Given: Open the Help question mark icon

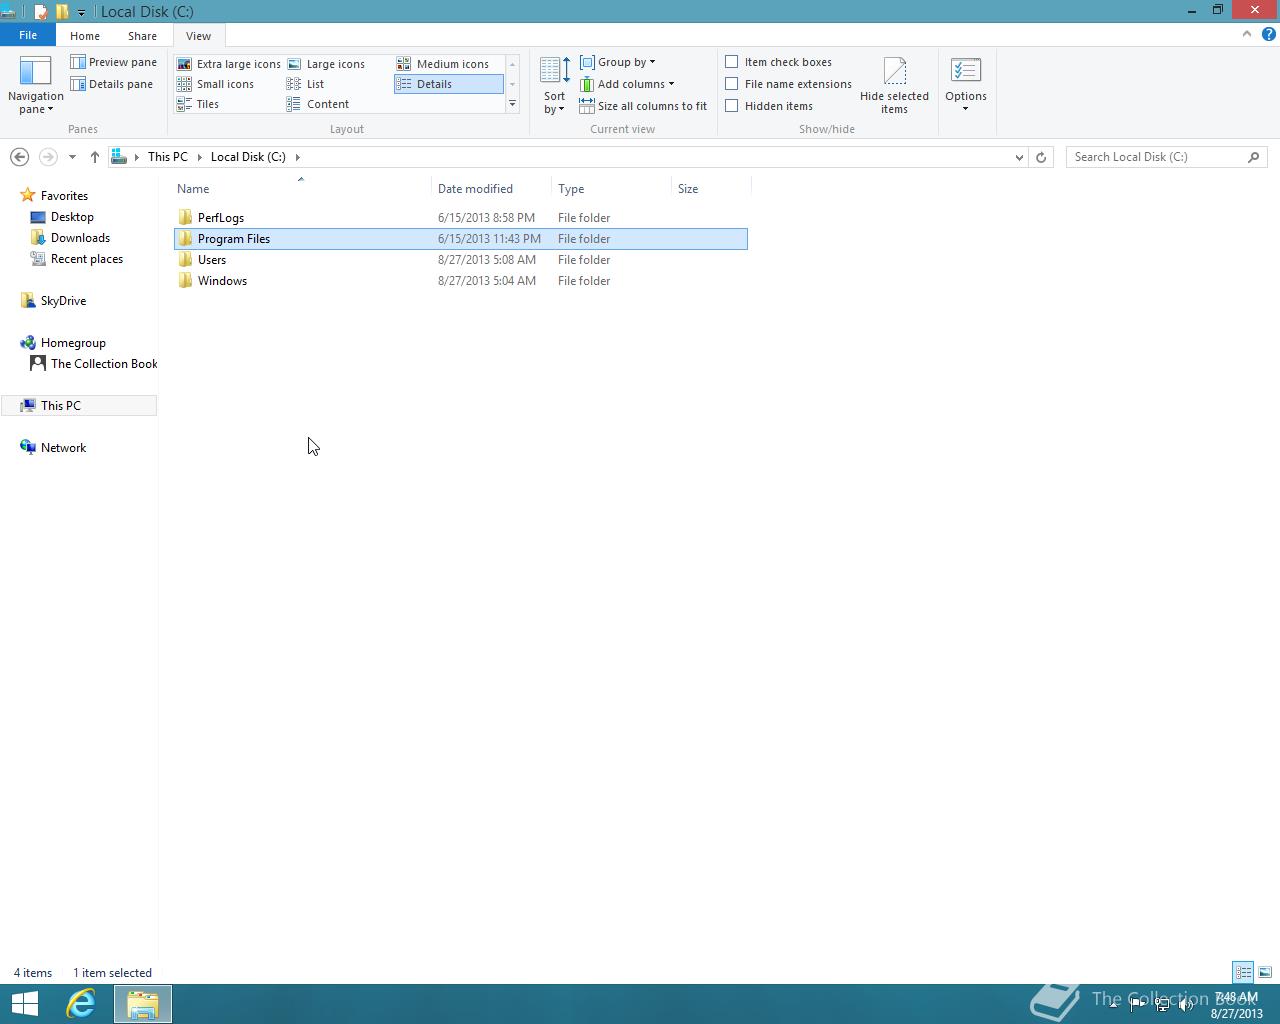Looking at the screenshot, I should (x=1270, y=34).
